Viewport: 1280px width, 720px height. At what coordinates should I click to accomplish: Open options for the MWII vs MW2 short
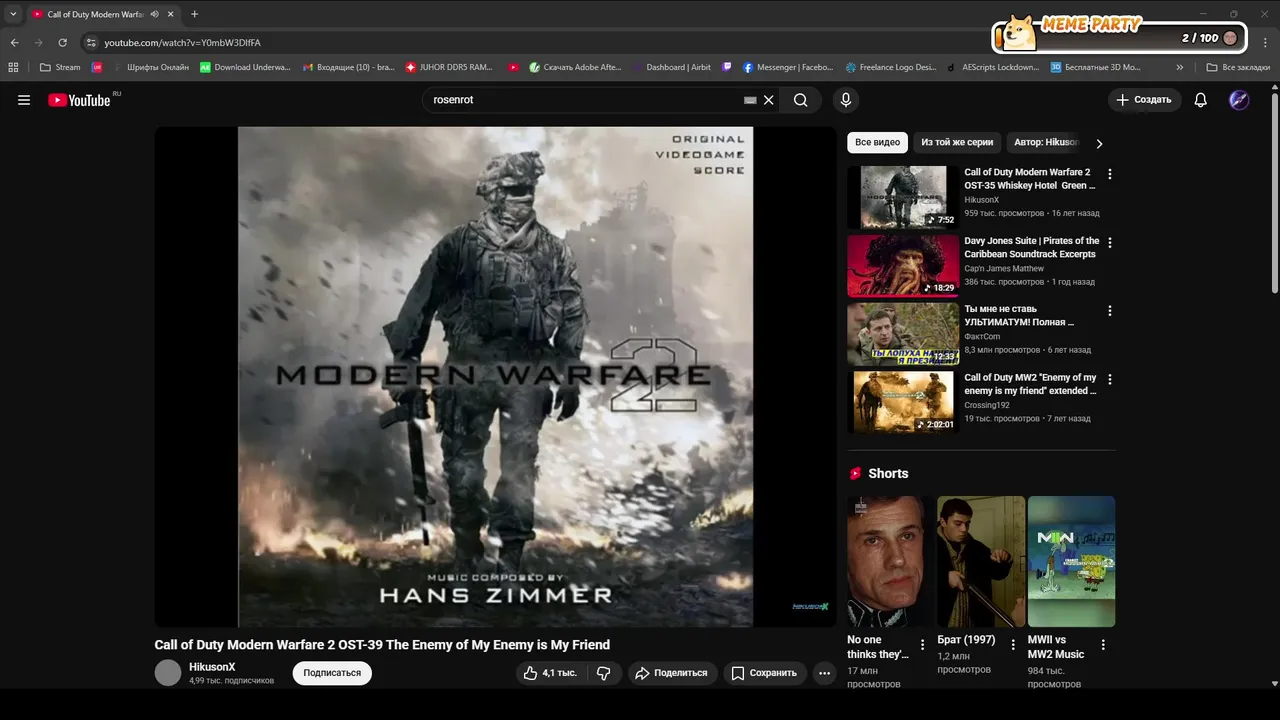tap(1103, 645)
